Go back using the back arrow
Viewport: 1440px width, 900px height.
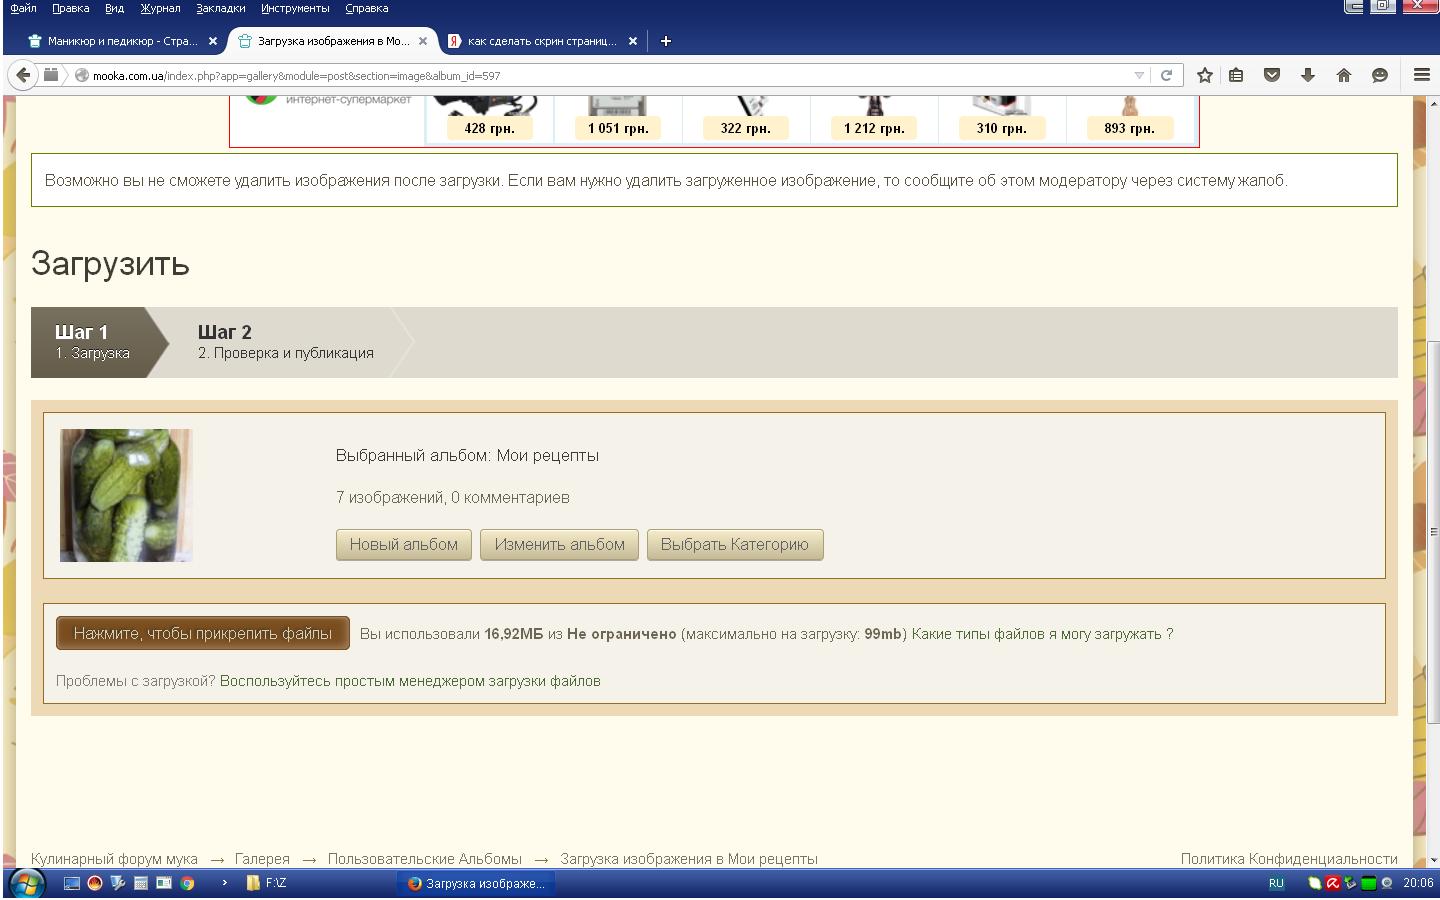pos(24,75)
